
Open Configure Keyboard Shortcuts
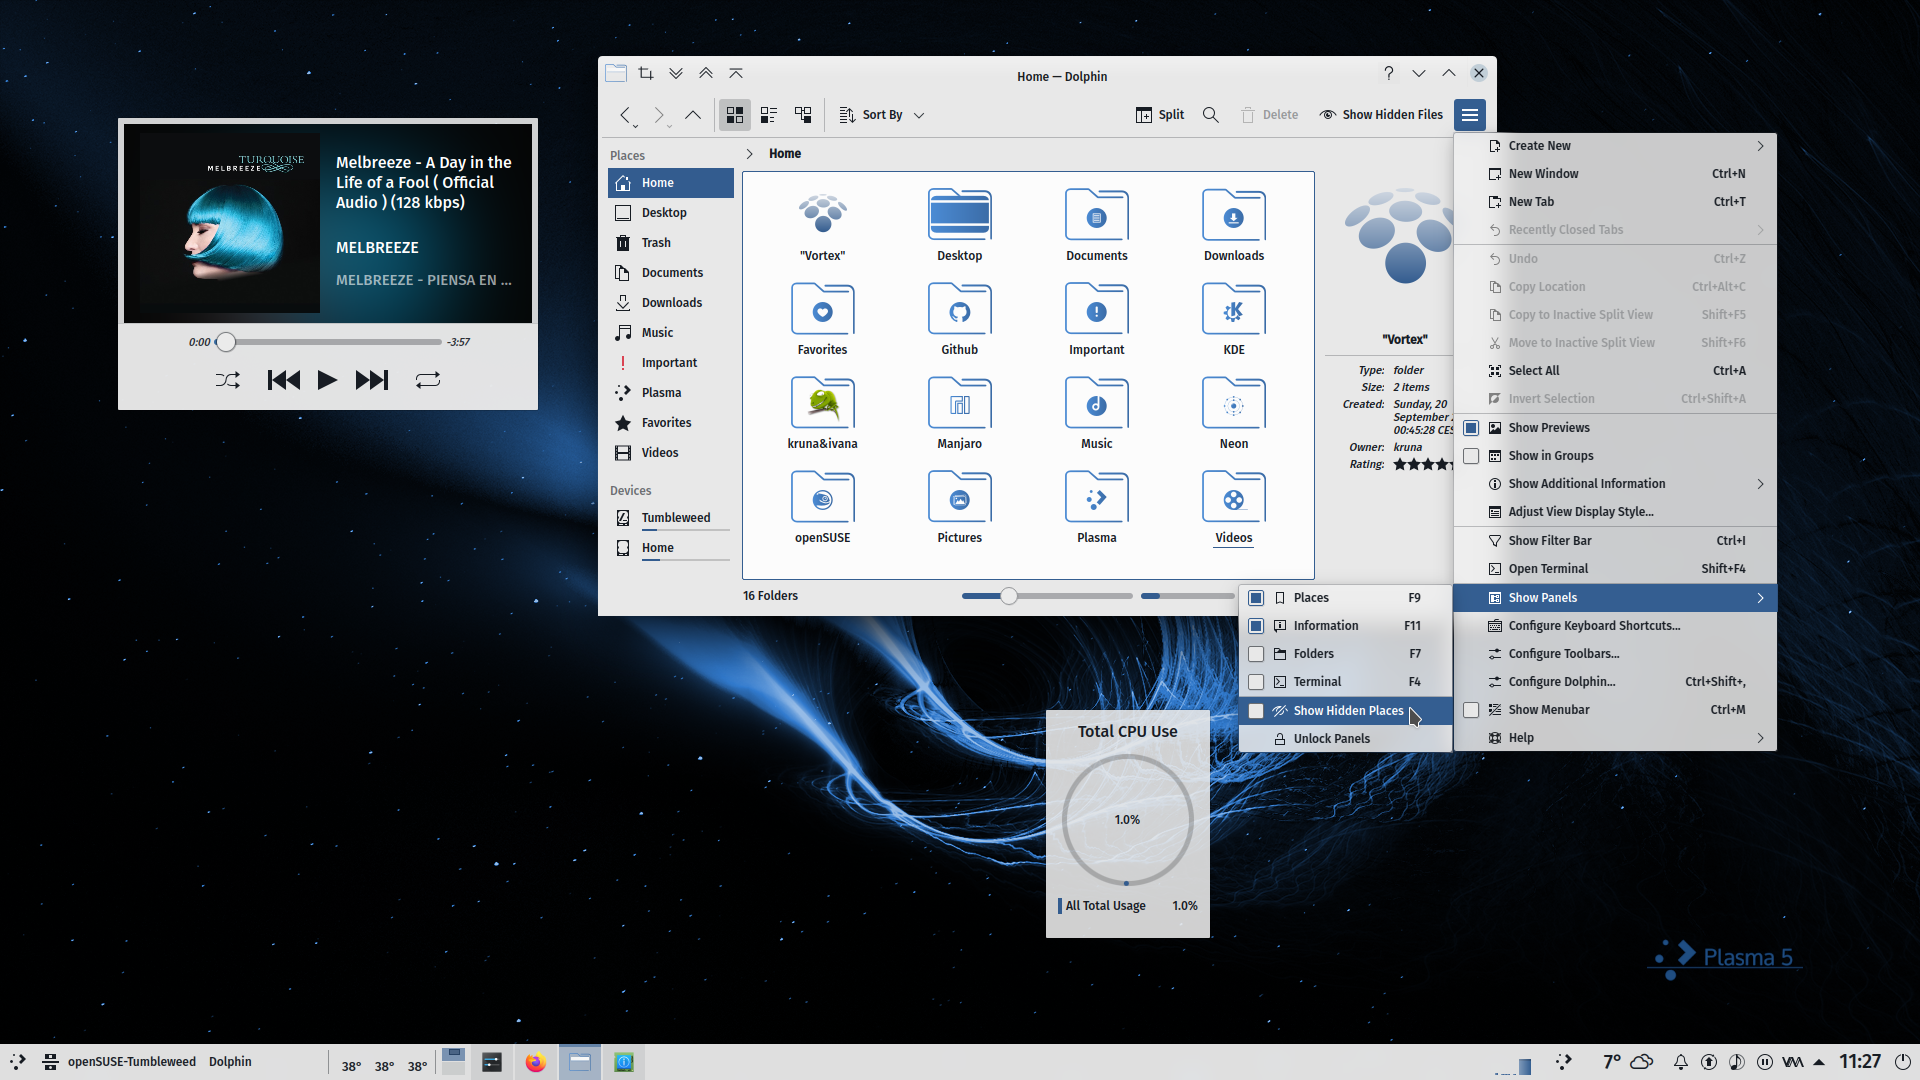[1615, 626]
